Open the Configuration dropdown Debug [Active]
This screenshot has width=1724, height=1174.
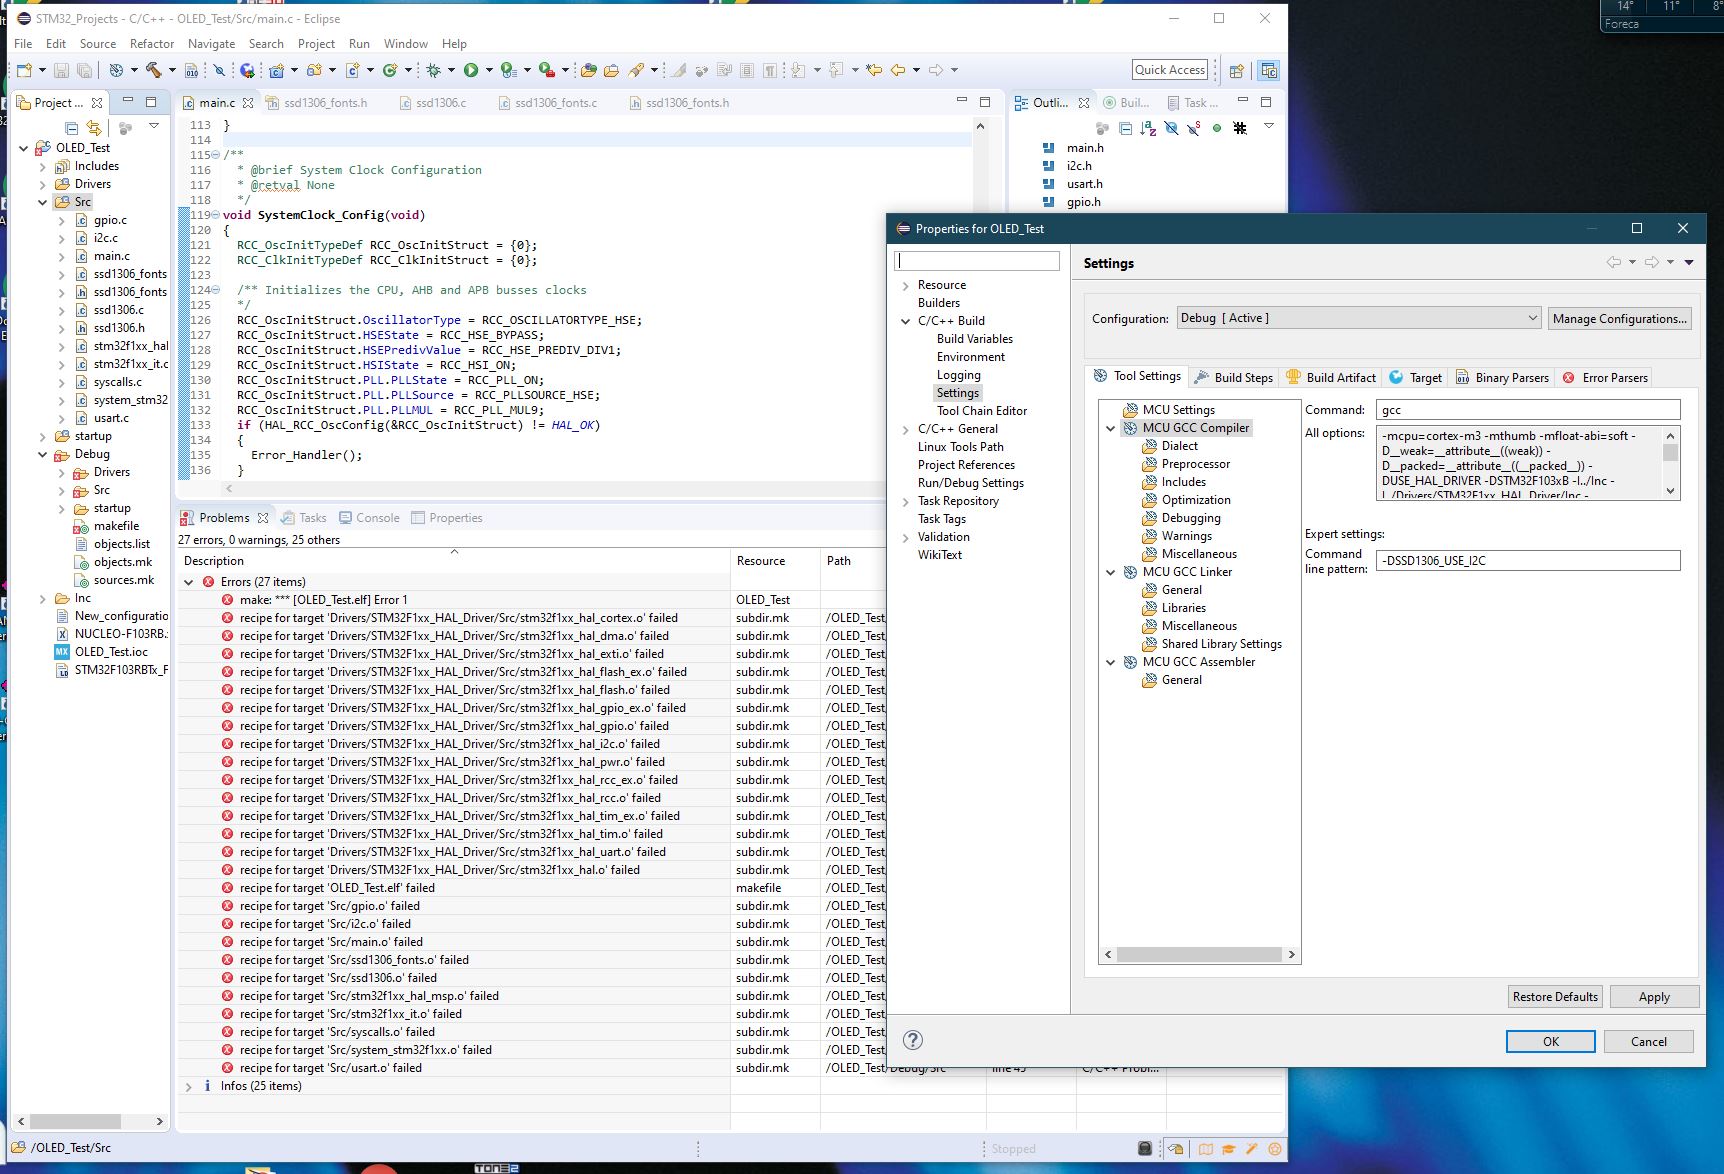click(1359, 318)
